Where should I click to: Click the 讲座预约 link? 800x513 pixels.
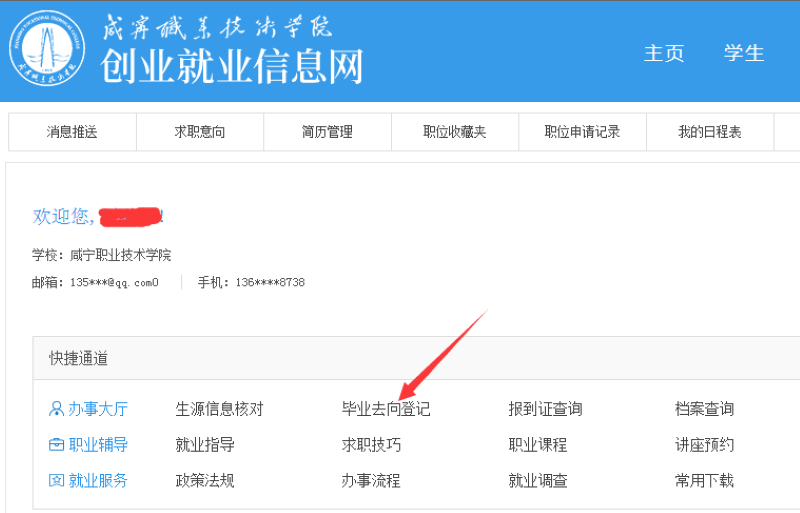point(704,445)
